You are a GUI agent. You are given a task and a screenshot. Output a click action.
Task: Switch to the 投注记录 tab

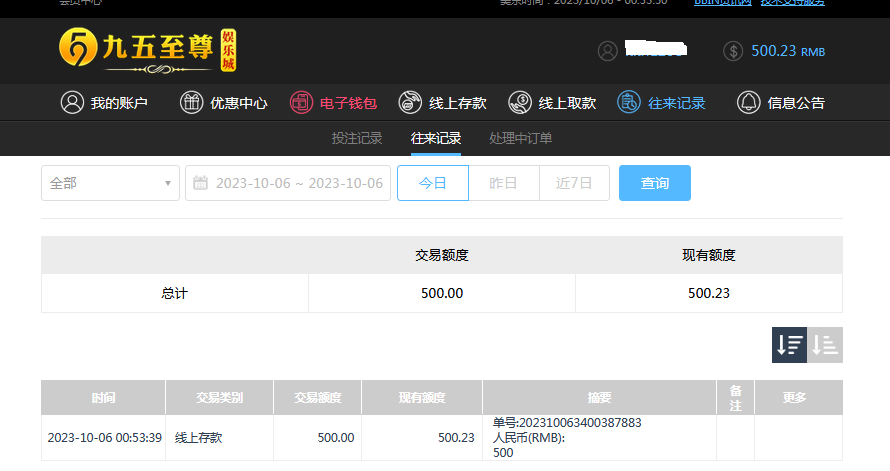(357, 138)
